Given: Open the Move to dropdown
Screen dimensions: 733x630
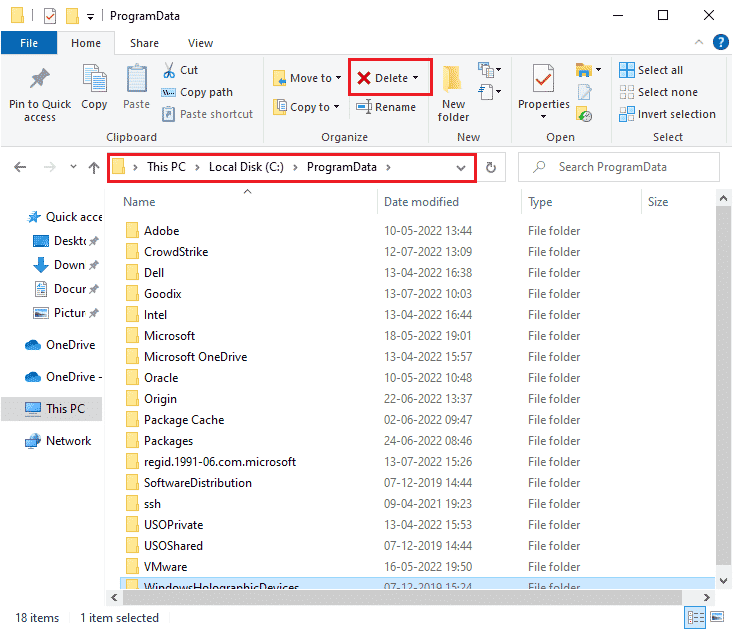Looking at the screenshot, I should pos(308,78).
